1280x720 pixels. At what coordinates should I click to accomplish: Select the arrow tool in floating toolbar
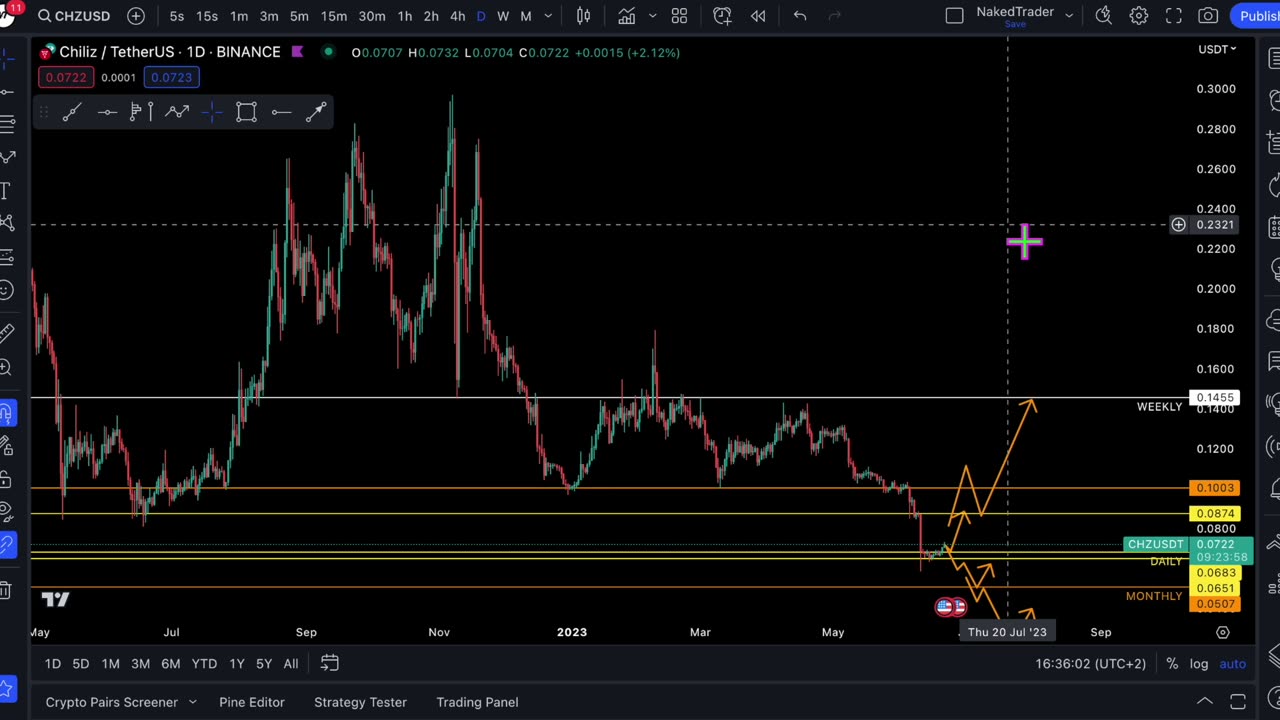[316, 112]
